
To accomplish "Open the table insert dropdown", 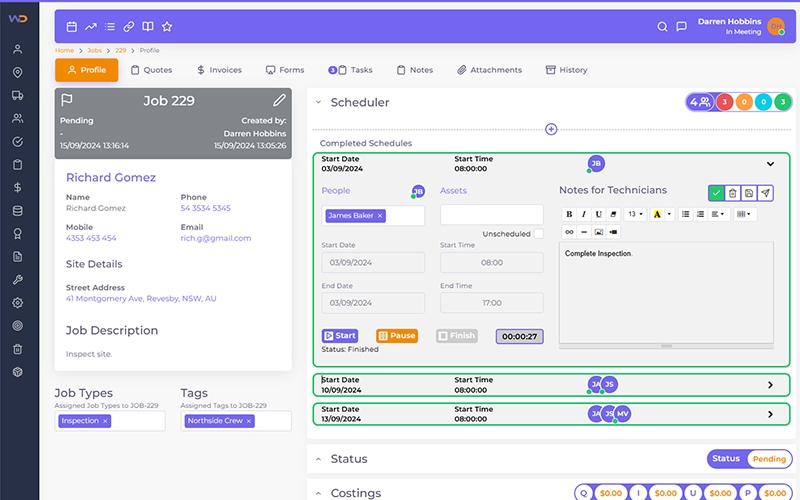I will click(x=744, y=214).
